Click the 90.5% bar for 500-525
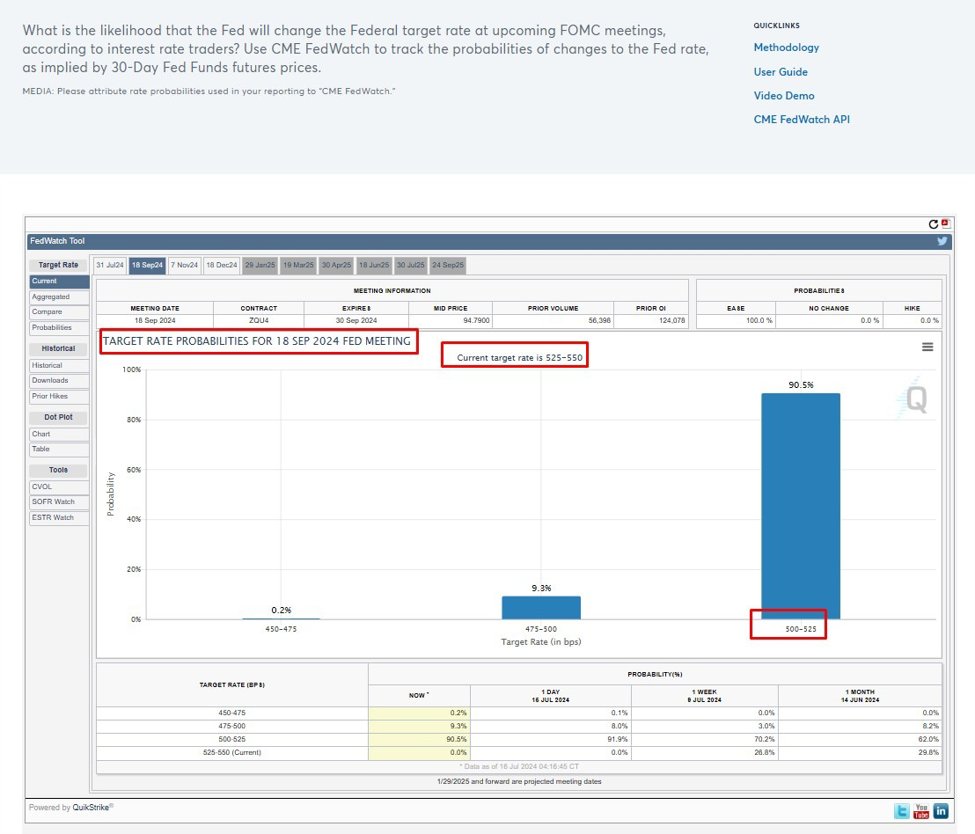Image resolution: width=975 pixels, height=834 pixels. click(x=800, y=505)
